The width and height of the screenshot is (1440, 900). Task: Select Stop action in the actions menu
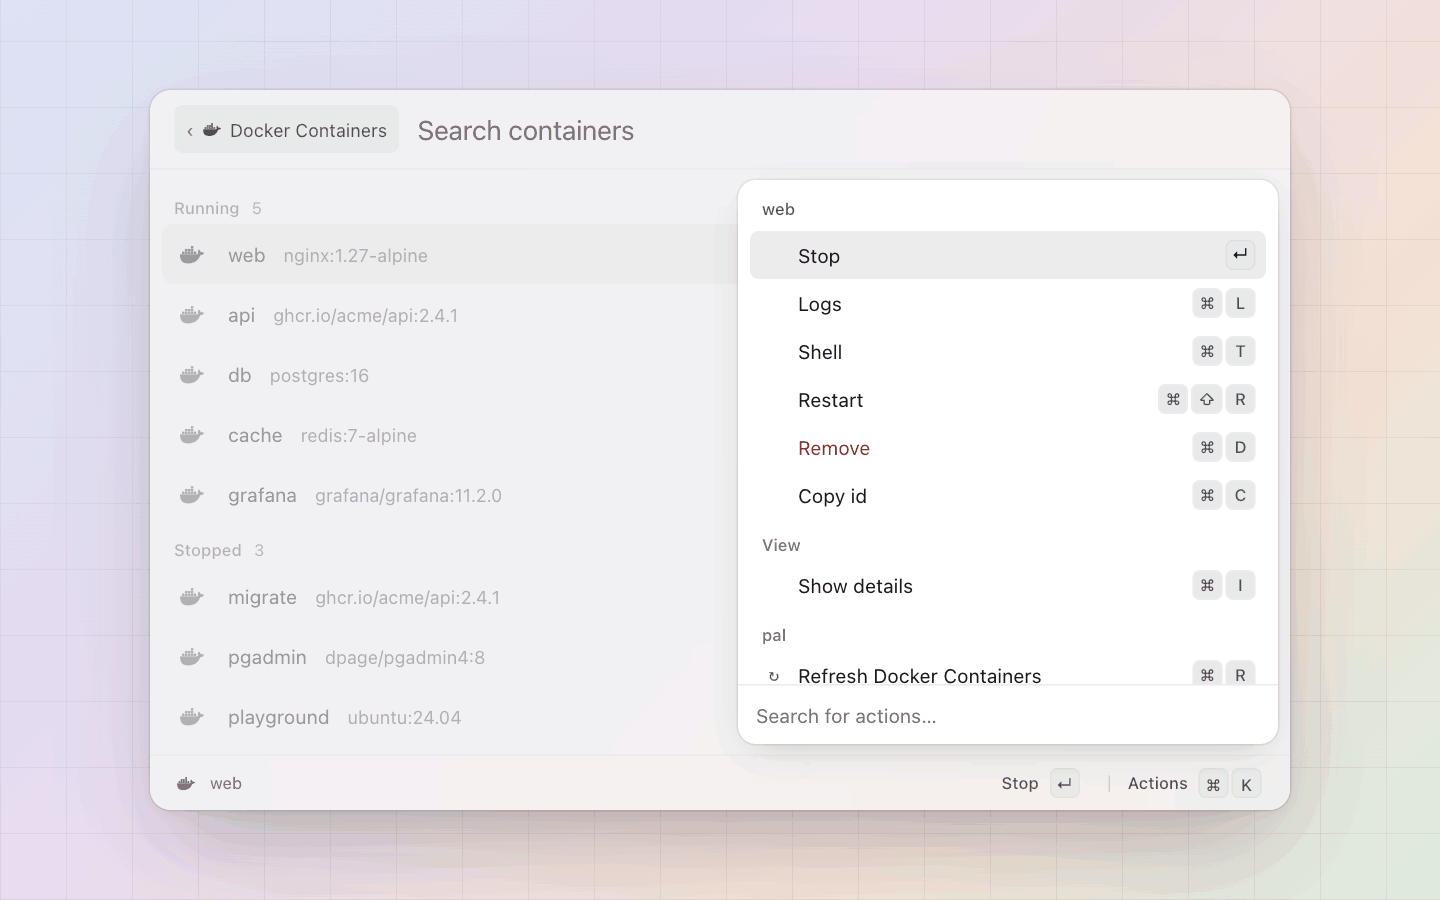[1008, 256]
